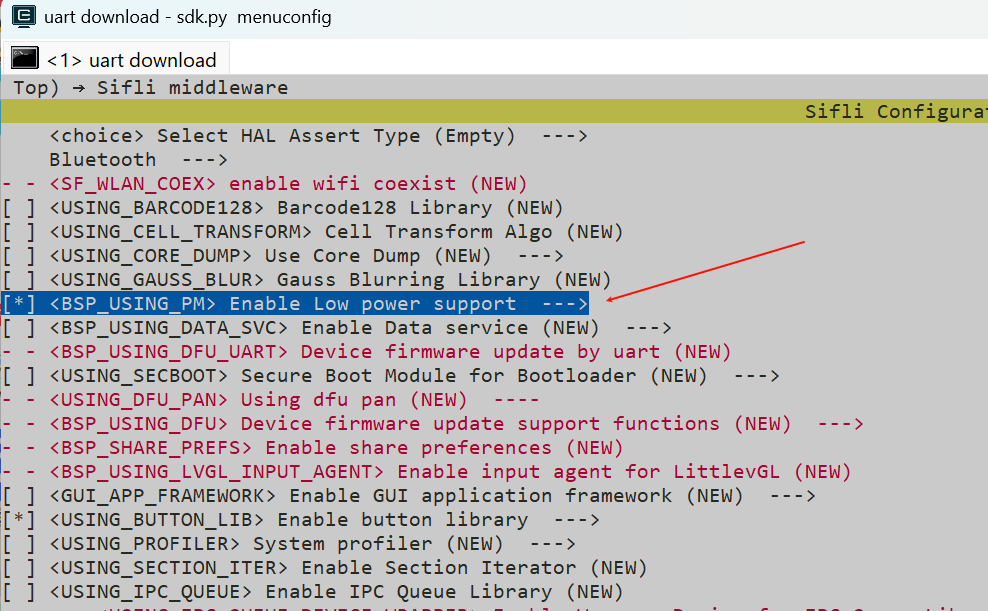
Task: Disable the USING_BUTTON_LIB checkbox
Action: pos(19,520)
